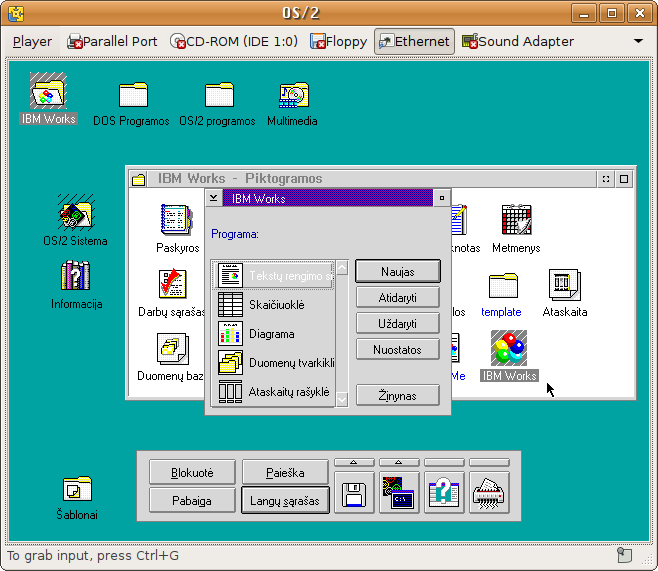Open the Šablonai templates folder
658x571 pixels.
77,488
